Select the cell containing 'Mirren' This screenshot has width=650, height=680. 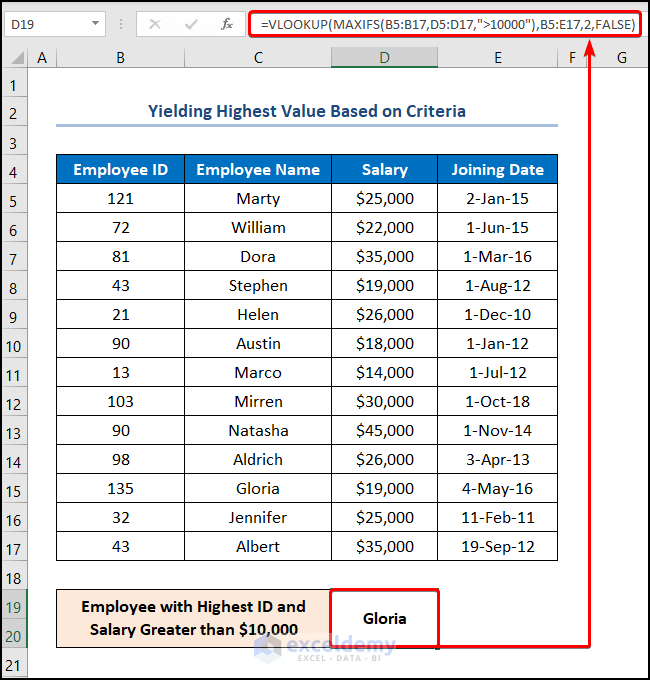tap(258, 402)
